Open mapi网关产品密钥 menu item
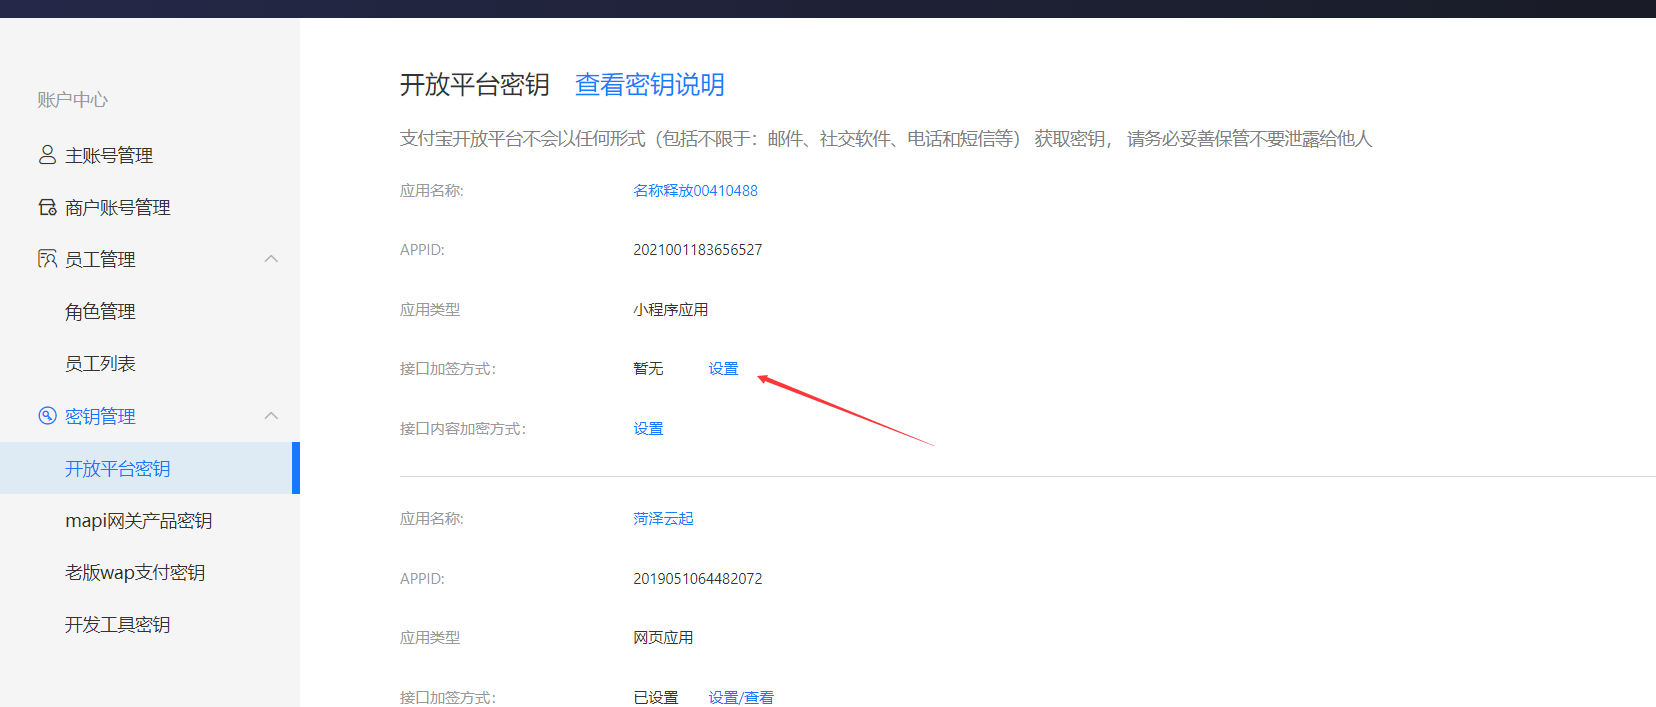Viewport: 1656px width, 707px height. 138,520
